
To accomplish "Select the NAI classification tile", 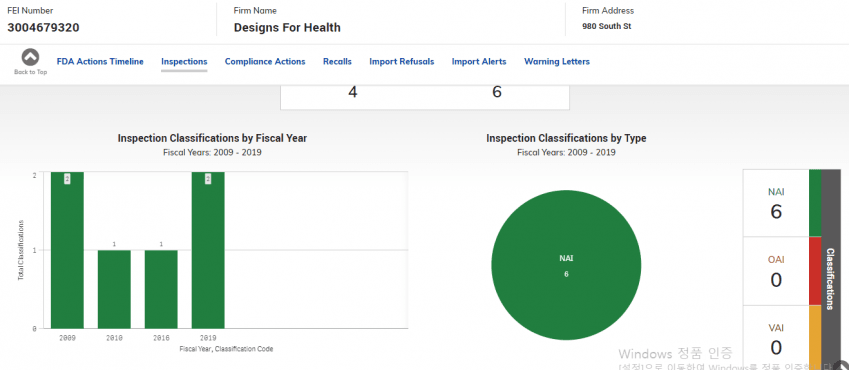I will tap(776, 203).
